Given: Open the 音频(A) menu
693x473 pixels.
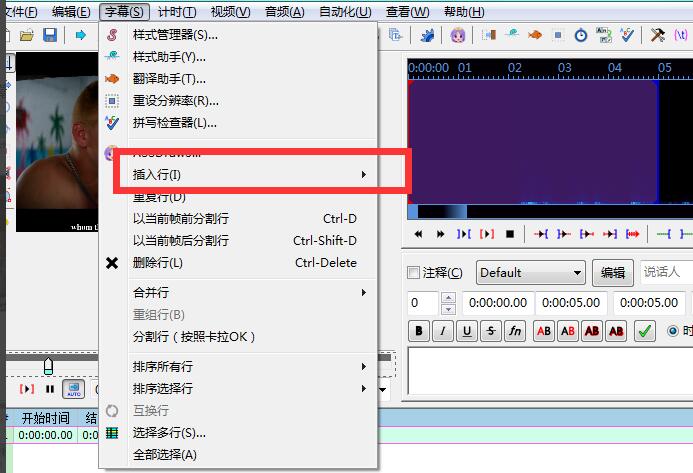Looking at the screenshot, I should [x=285, y=11].
